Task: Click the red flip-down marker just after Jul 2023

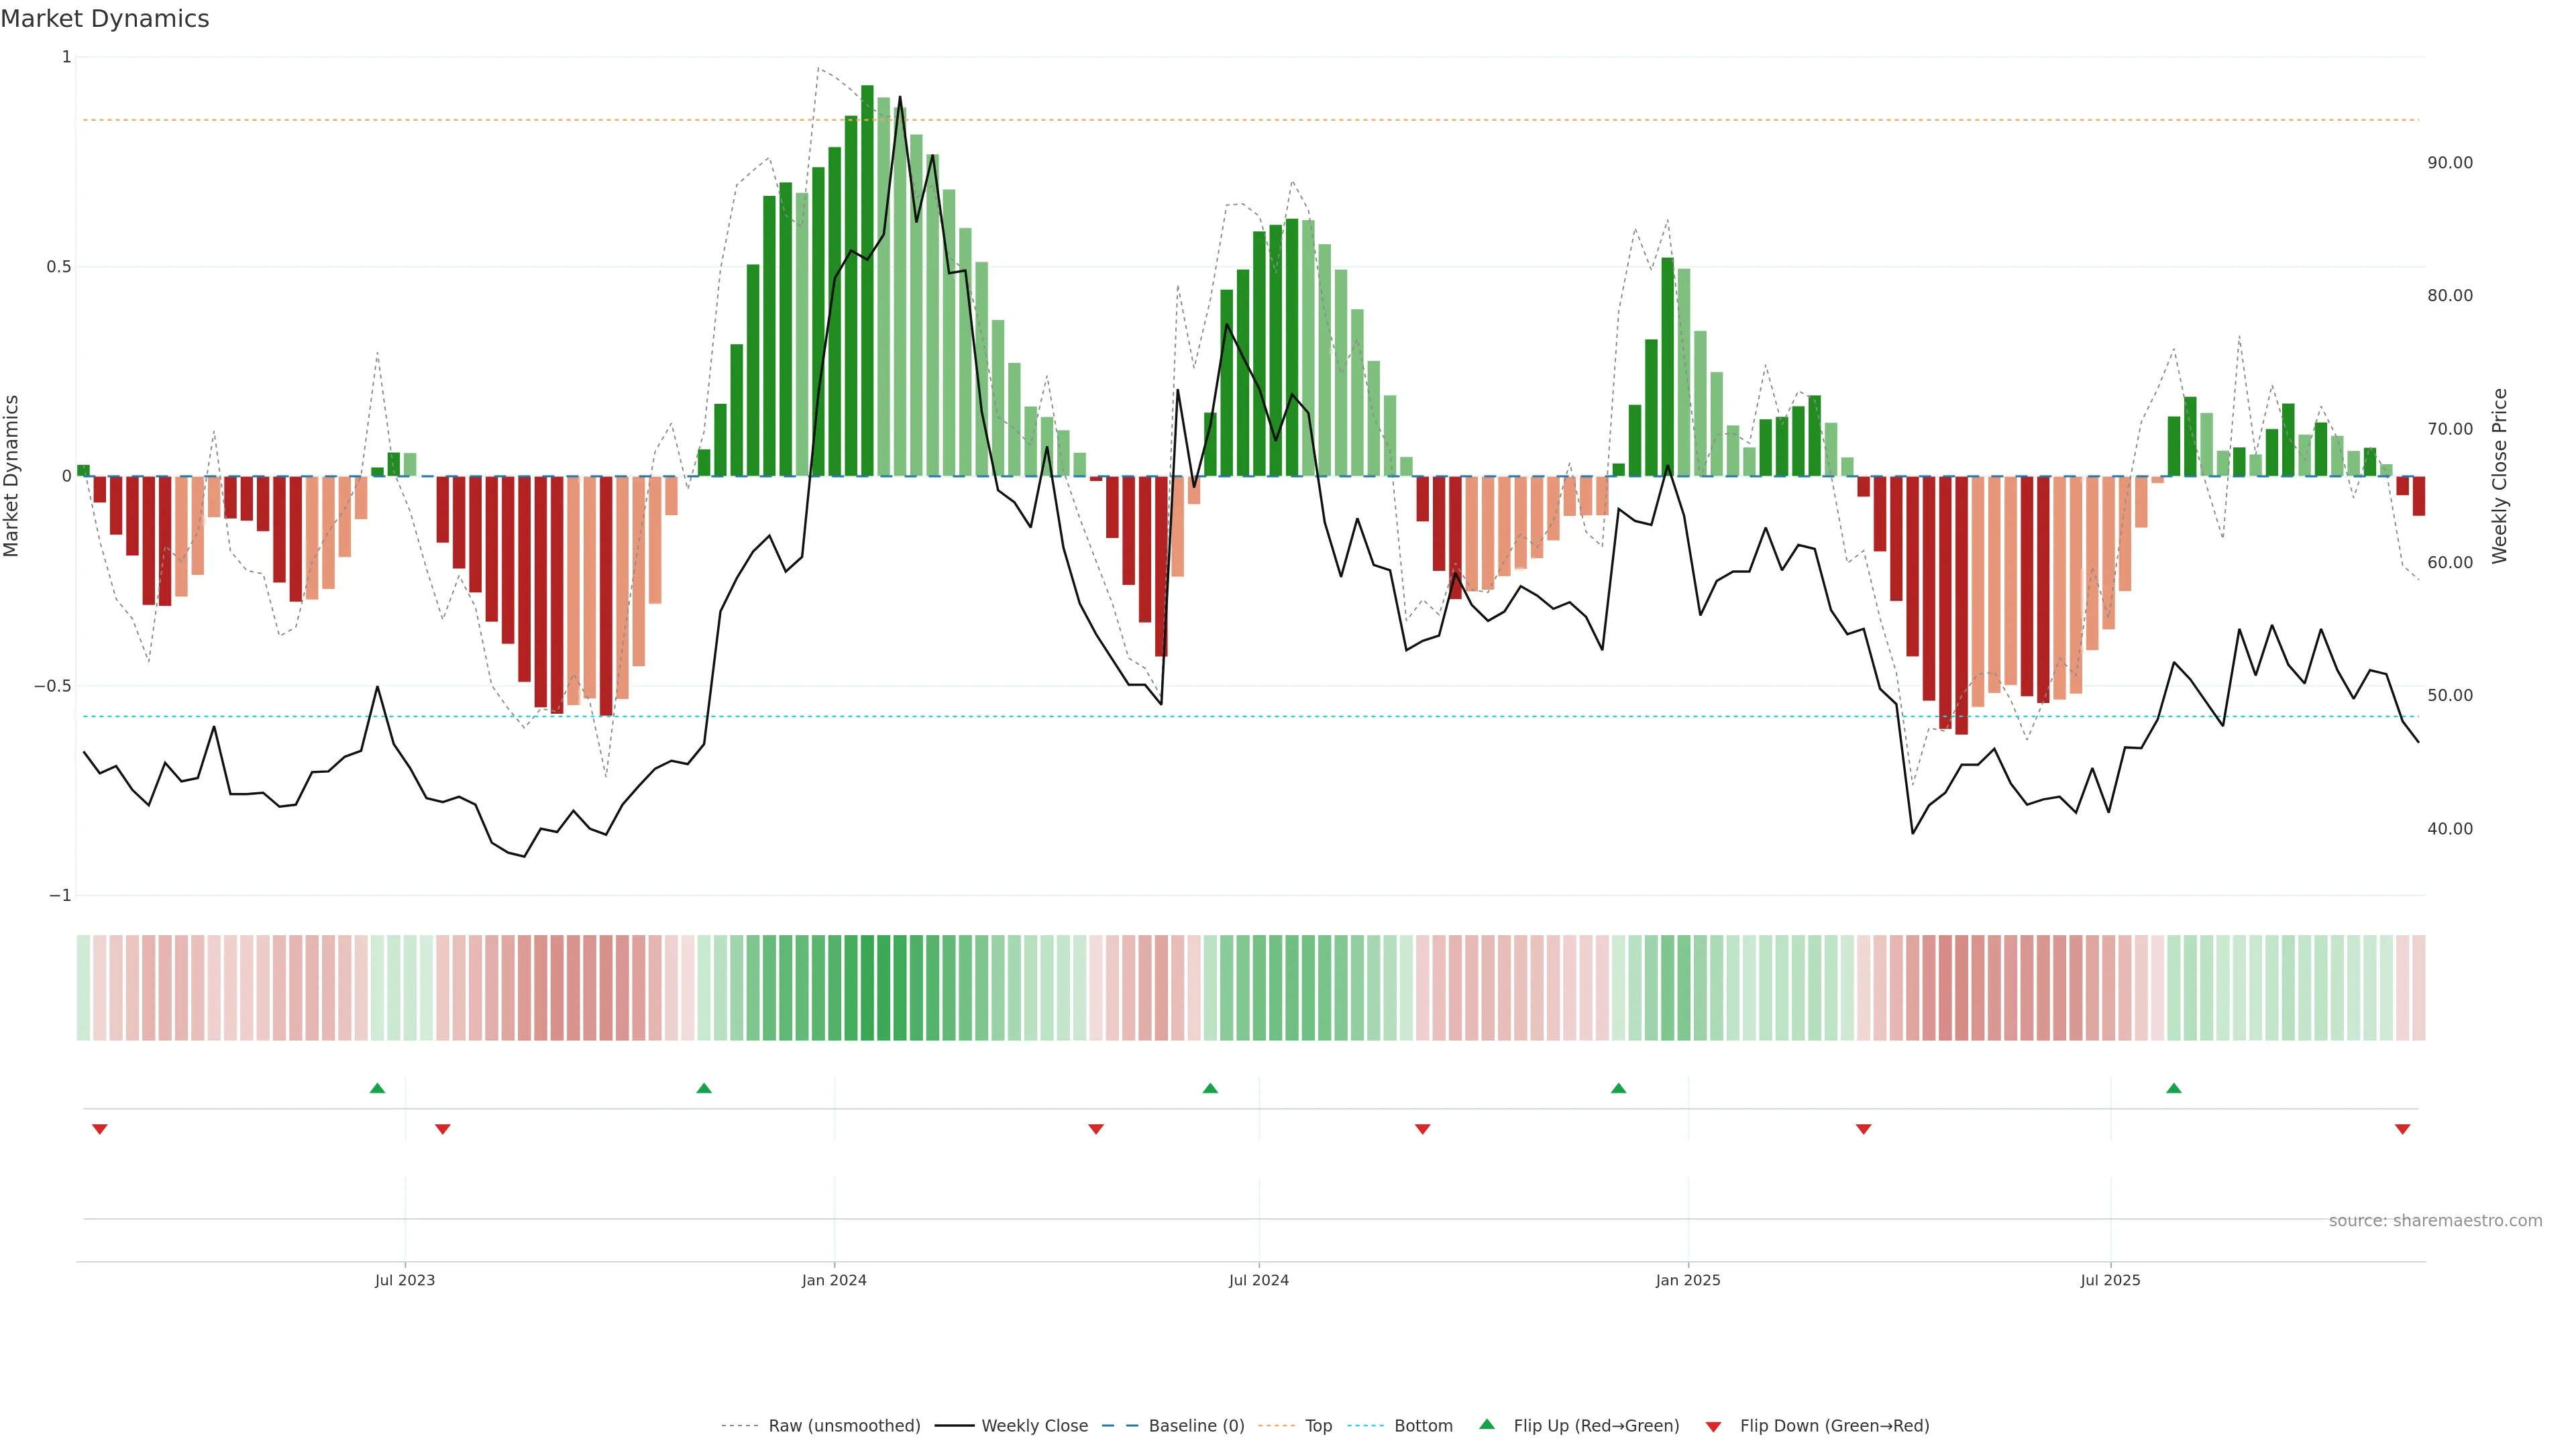Action: (443, 1129)
